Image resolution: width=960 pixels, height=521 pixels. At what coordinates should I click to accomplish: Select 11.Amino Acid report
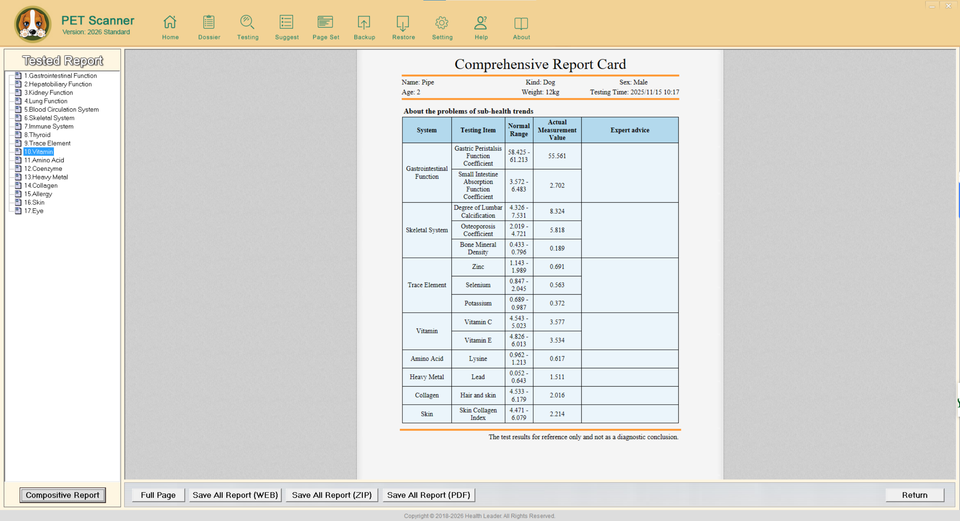tap(43, 160)
